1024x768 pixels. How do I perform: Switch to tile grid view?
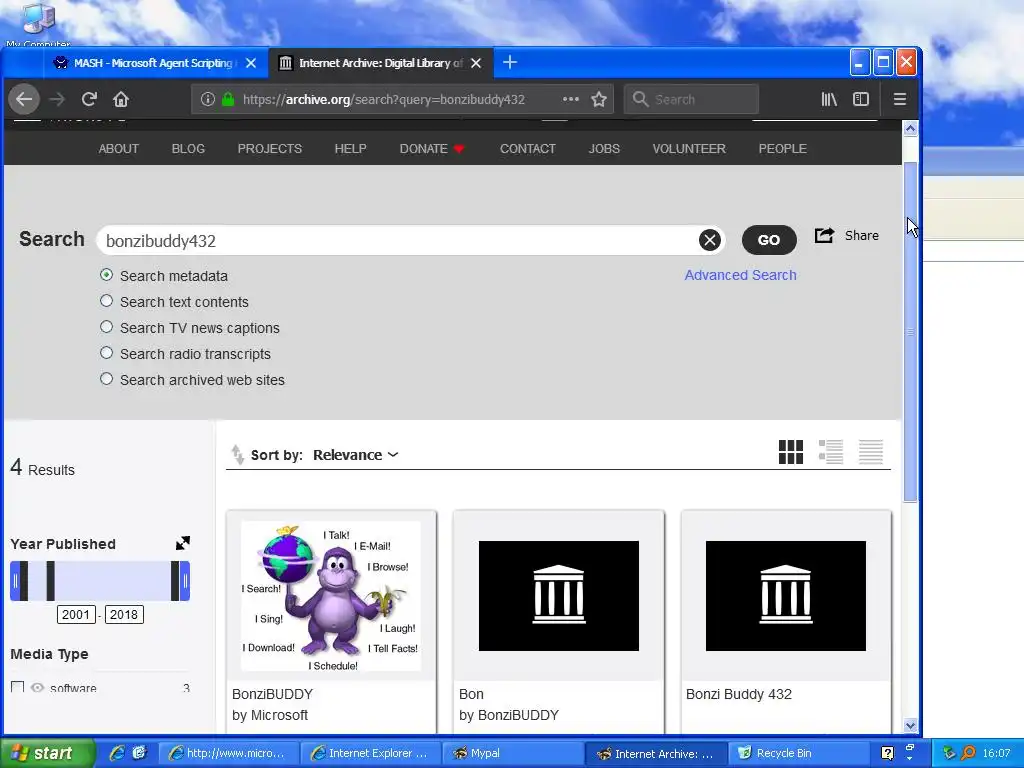(791, 452)
